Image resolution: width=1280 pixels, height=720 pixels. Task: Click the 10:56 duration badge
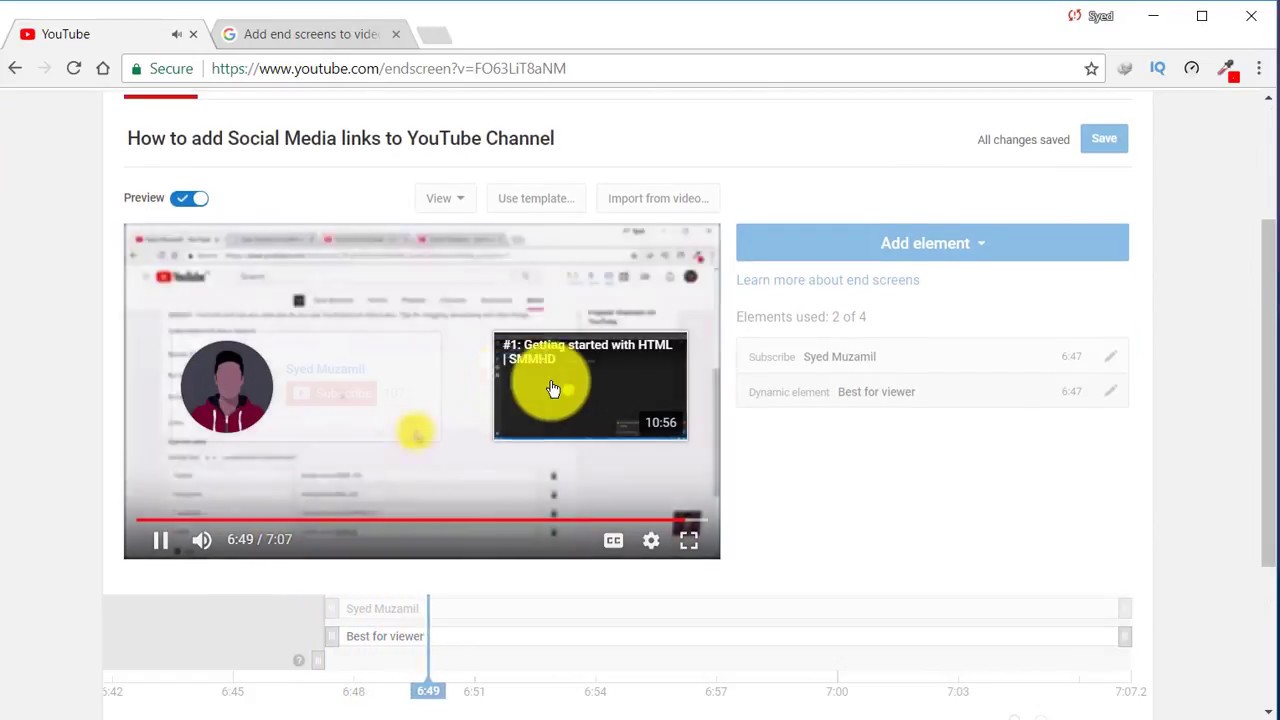point(660,422)
